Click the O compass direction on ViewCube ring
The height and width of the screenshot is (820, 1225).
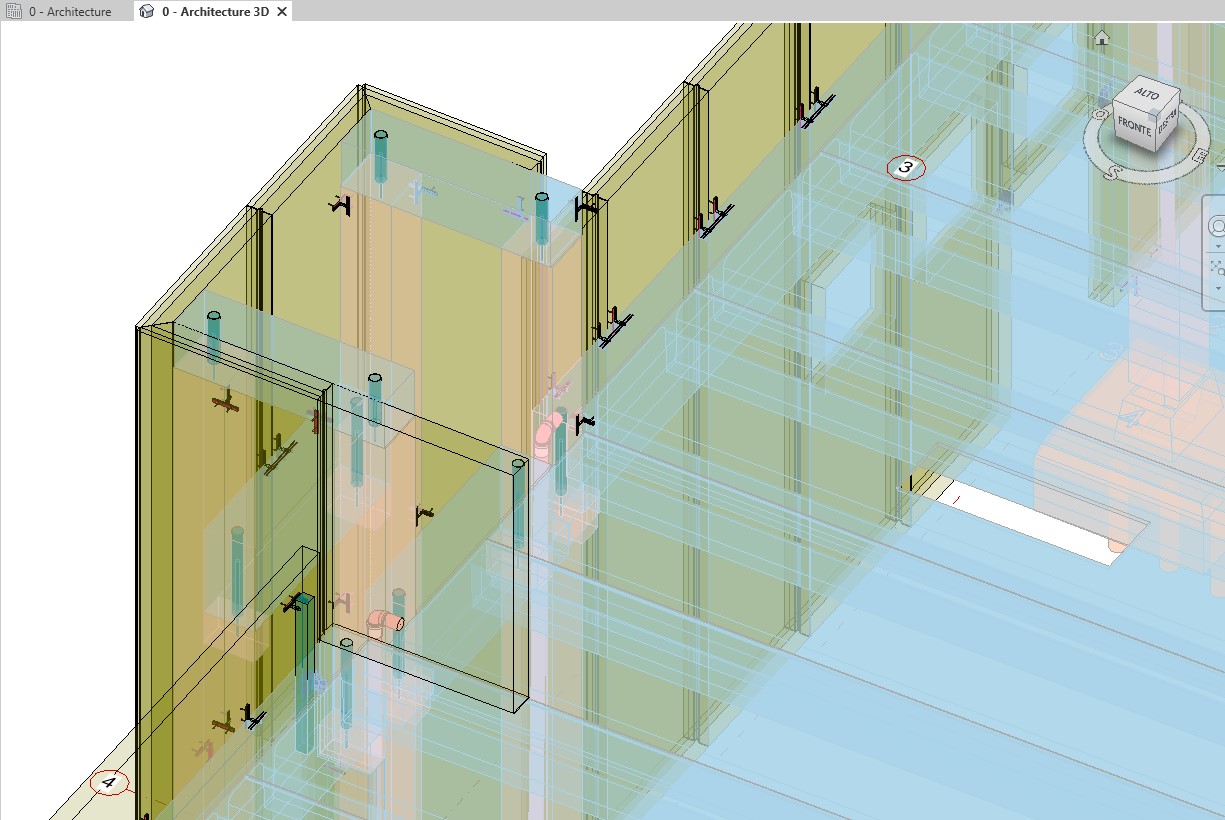1099,115
